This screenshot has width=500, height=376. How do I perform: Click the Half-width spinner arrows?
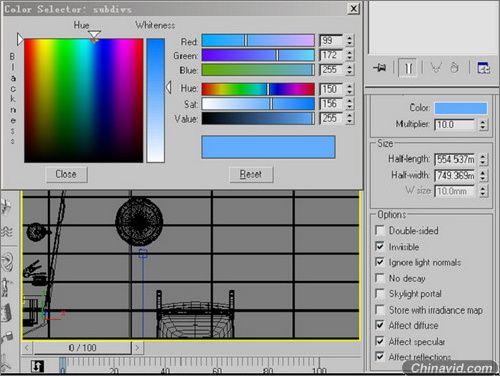[x=483, y=175]
